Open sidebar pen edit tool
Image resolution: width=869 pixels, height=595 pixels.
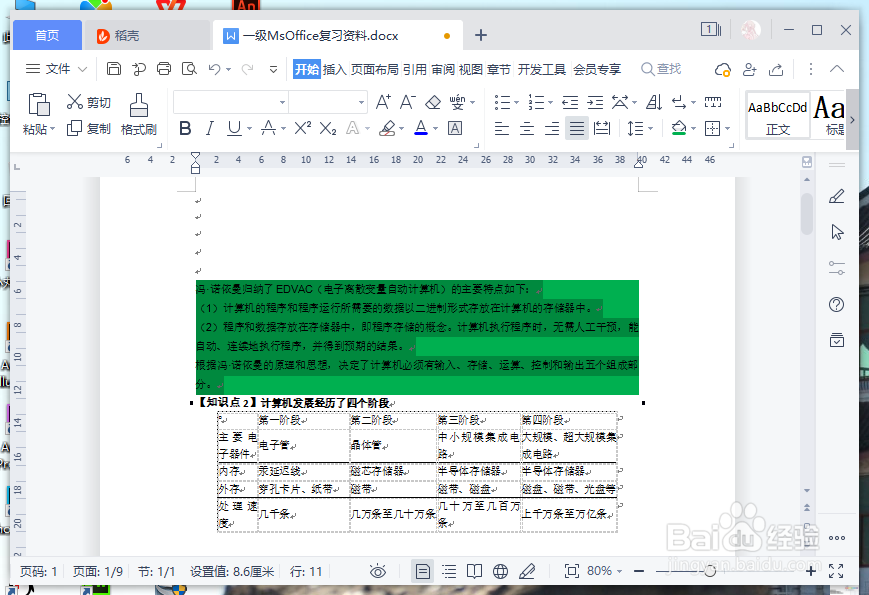tap(837, 196)
